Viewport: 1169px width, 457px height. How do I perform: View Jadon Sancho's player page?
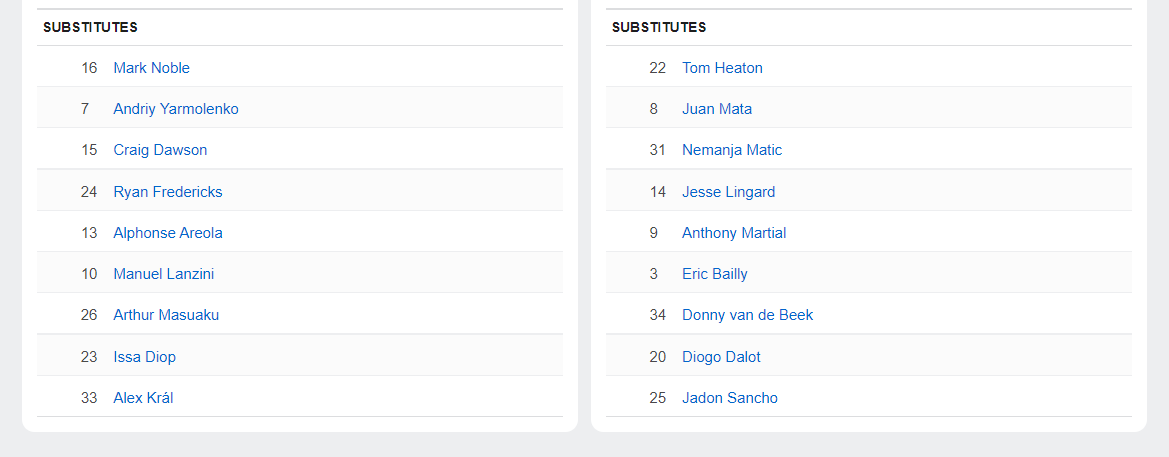pyautogui.click(x=730, y=398)
